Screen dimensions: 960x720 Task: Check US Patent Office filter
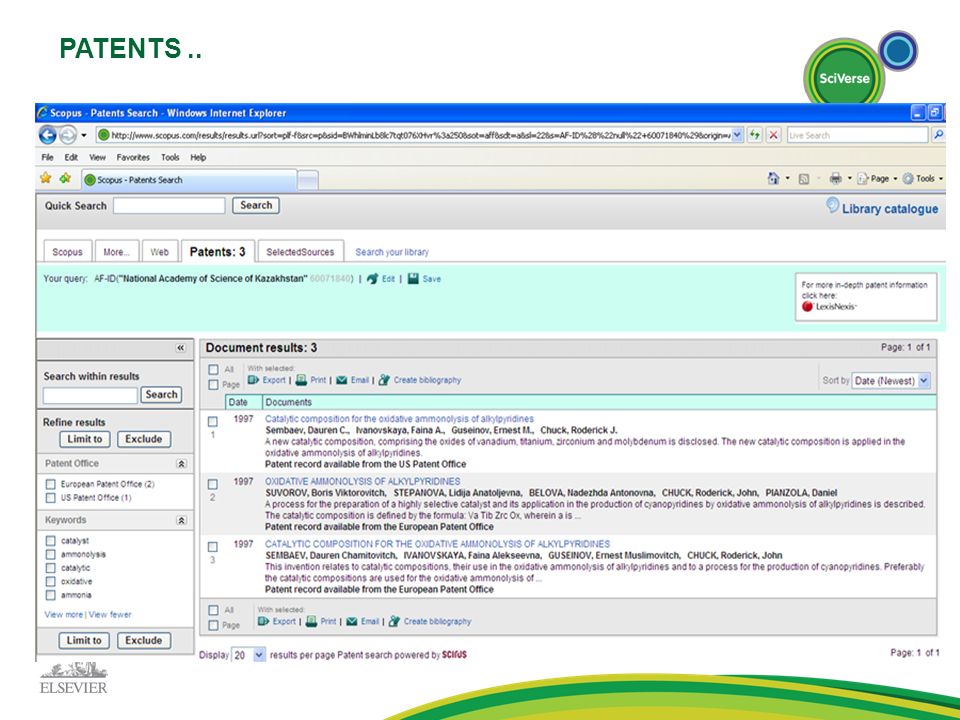coord(51,498)
